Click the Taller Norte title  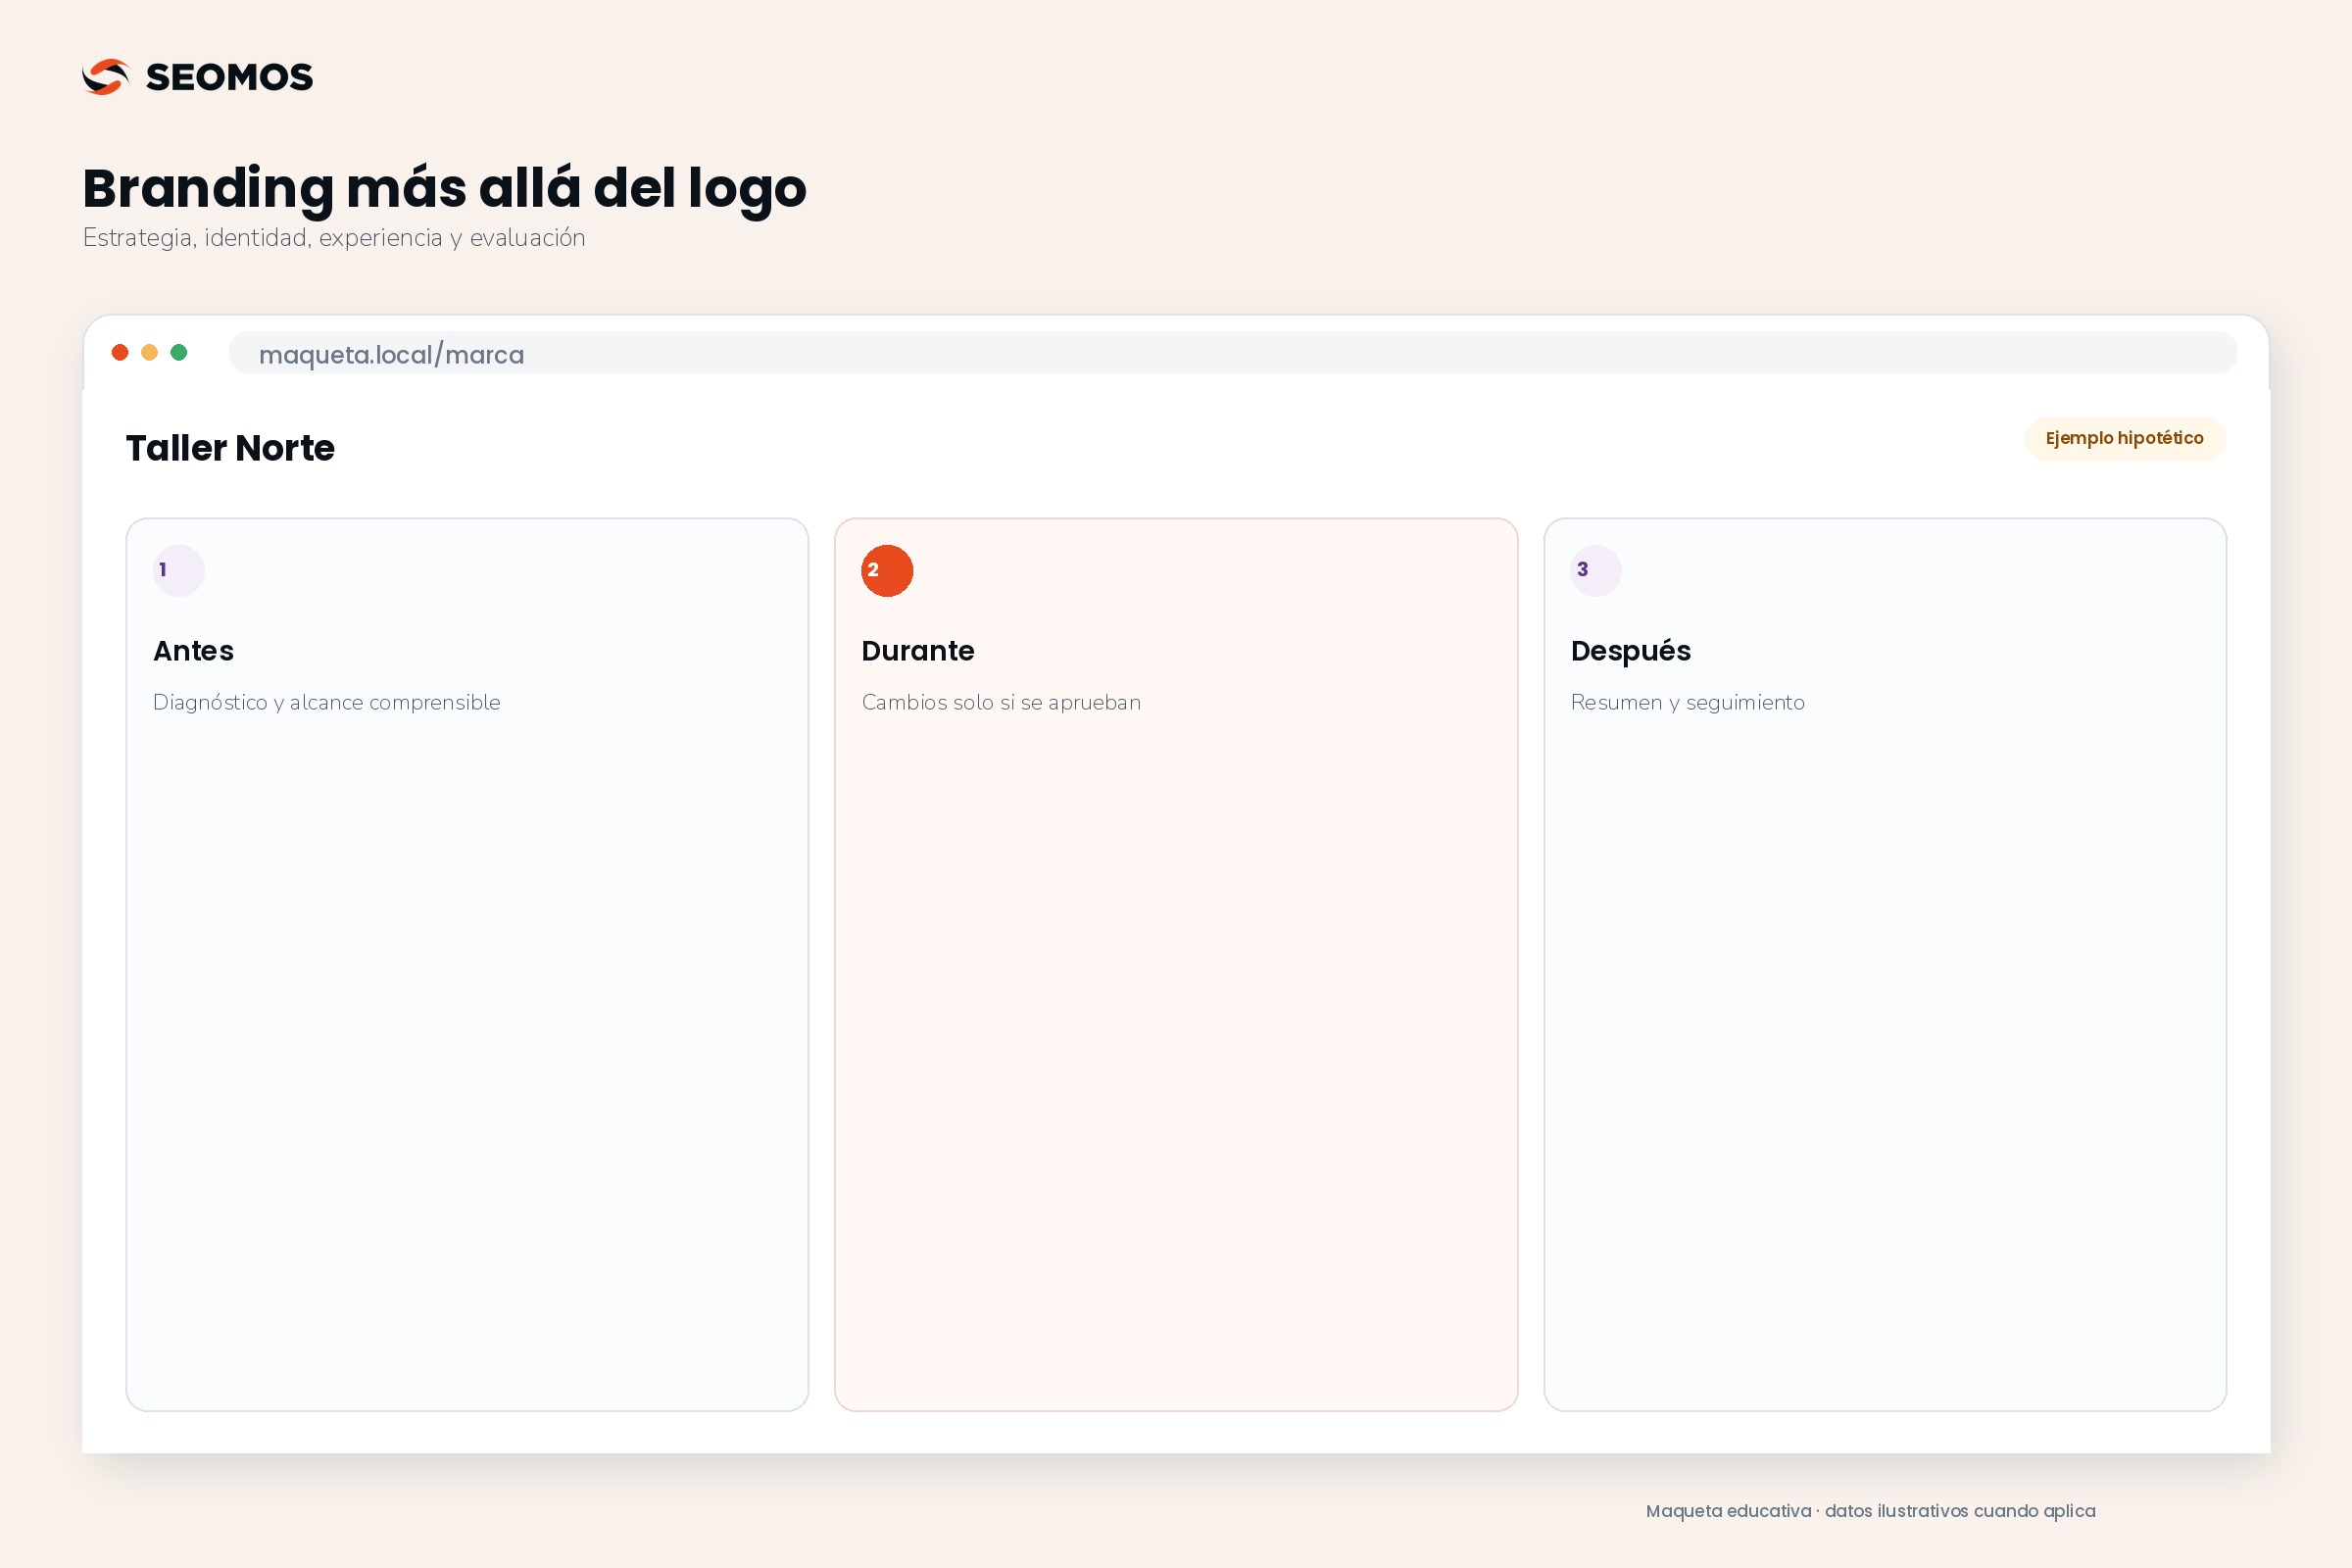pyautogui.click(x=230, y=448)
